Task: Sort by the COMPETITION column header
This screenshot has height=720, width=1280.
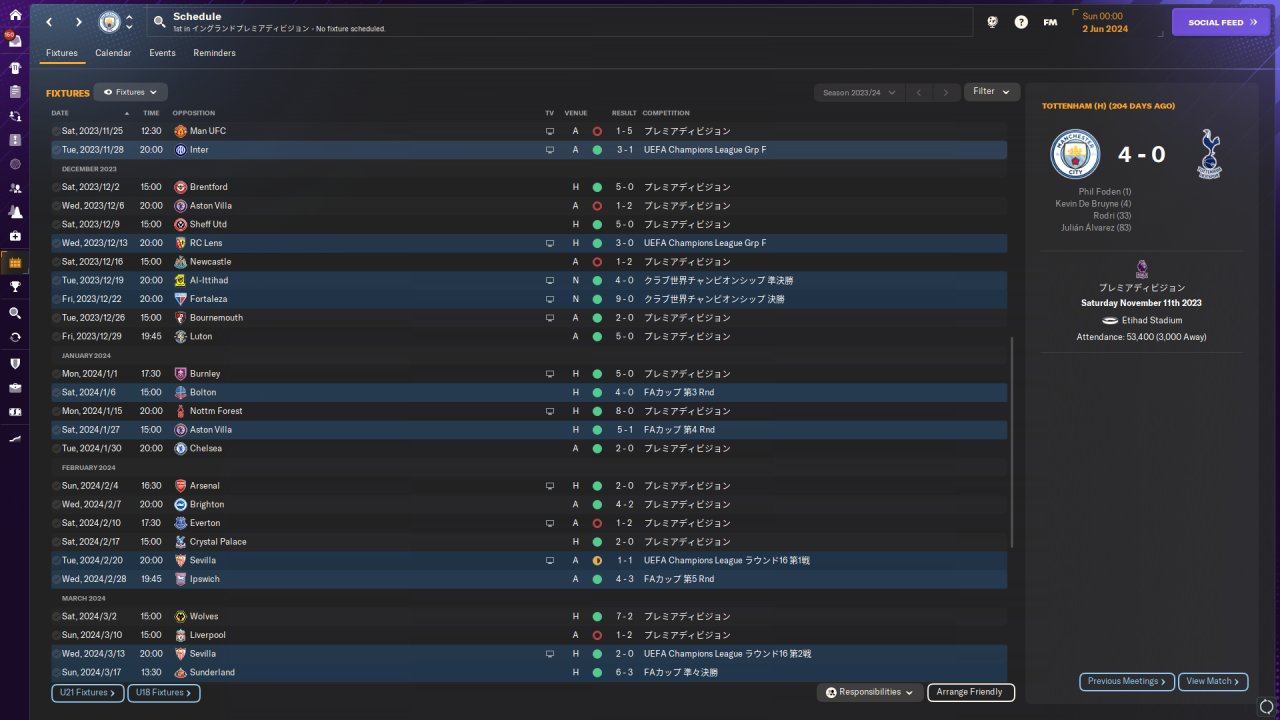Action: click(x=666, y=113)
